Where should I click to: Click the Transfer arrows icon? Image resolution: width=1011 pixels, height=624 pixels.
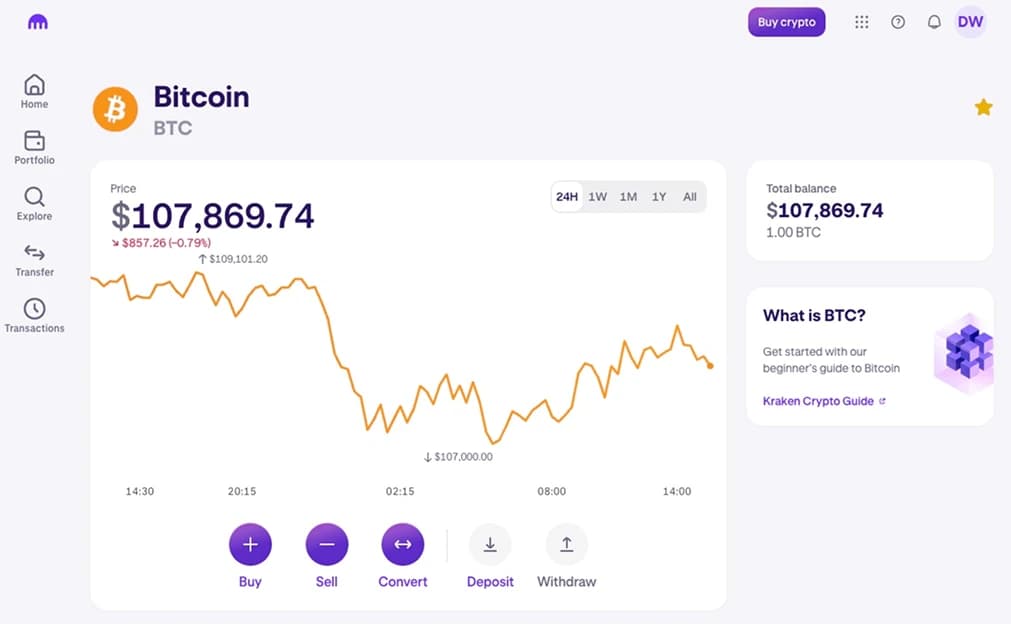[34, 255]
